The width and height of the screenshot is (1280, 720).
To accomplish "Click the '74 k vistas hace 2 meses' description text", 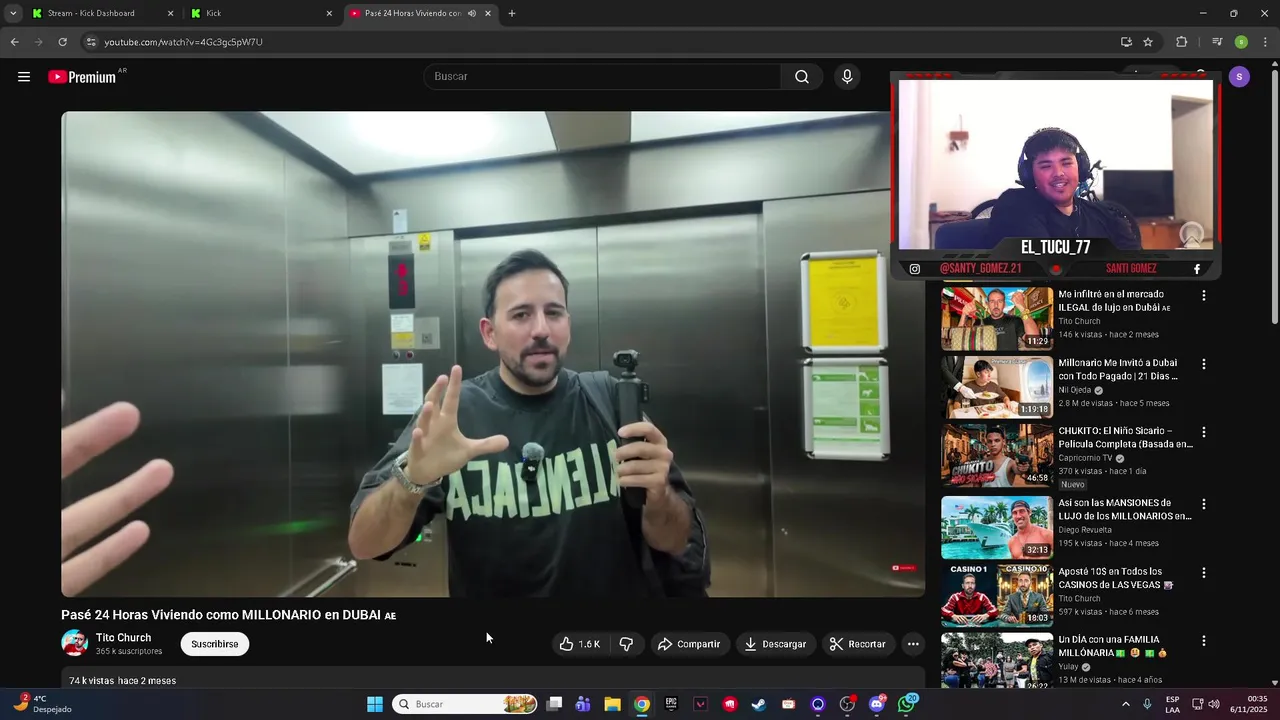I will pyautogui.click(x=122, y=681).
